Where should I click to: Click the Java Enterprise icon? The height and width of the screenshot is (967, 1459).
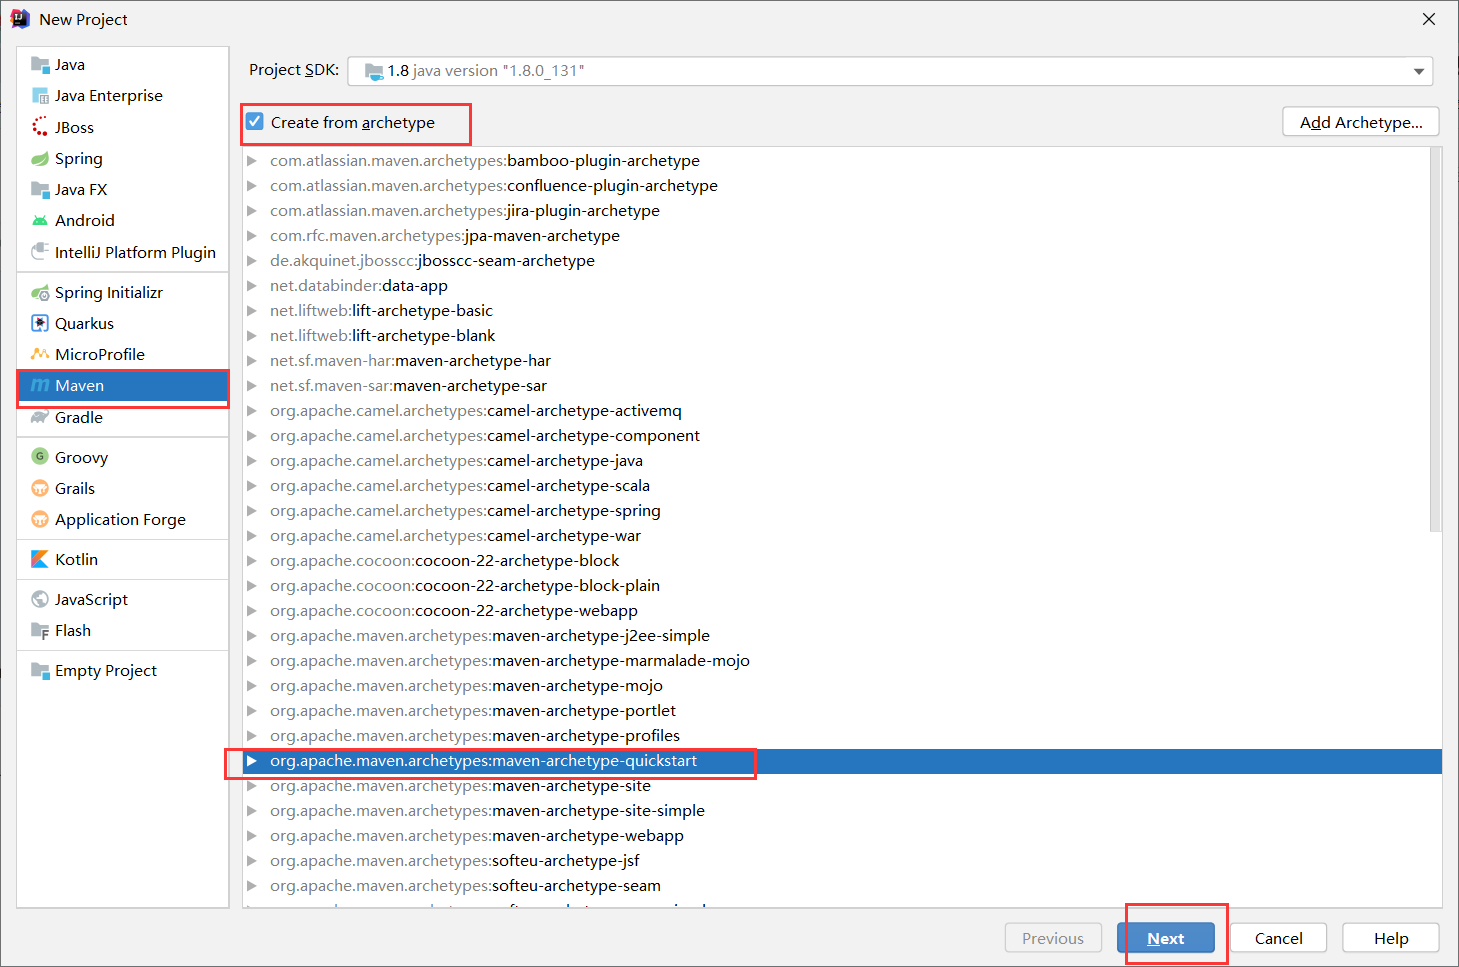pyautogui.click(x=40, y=96)
